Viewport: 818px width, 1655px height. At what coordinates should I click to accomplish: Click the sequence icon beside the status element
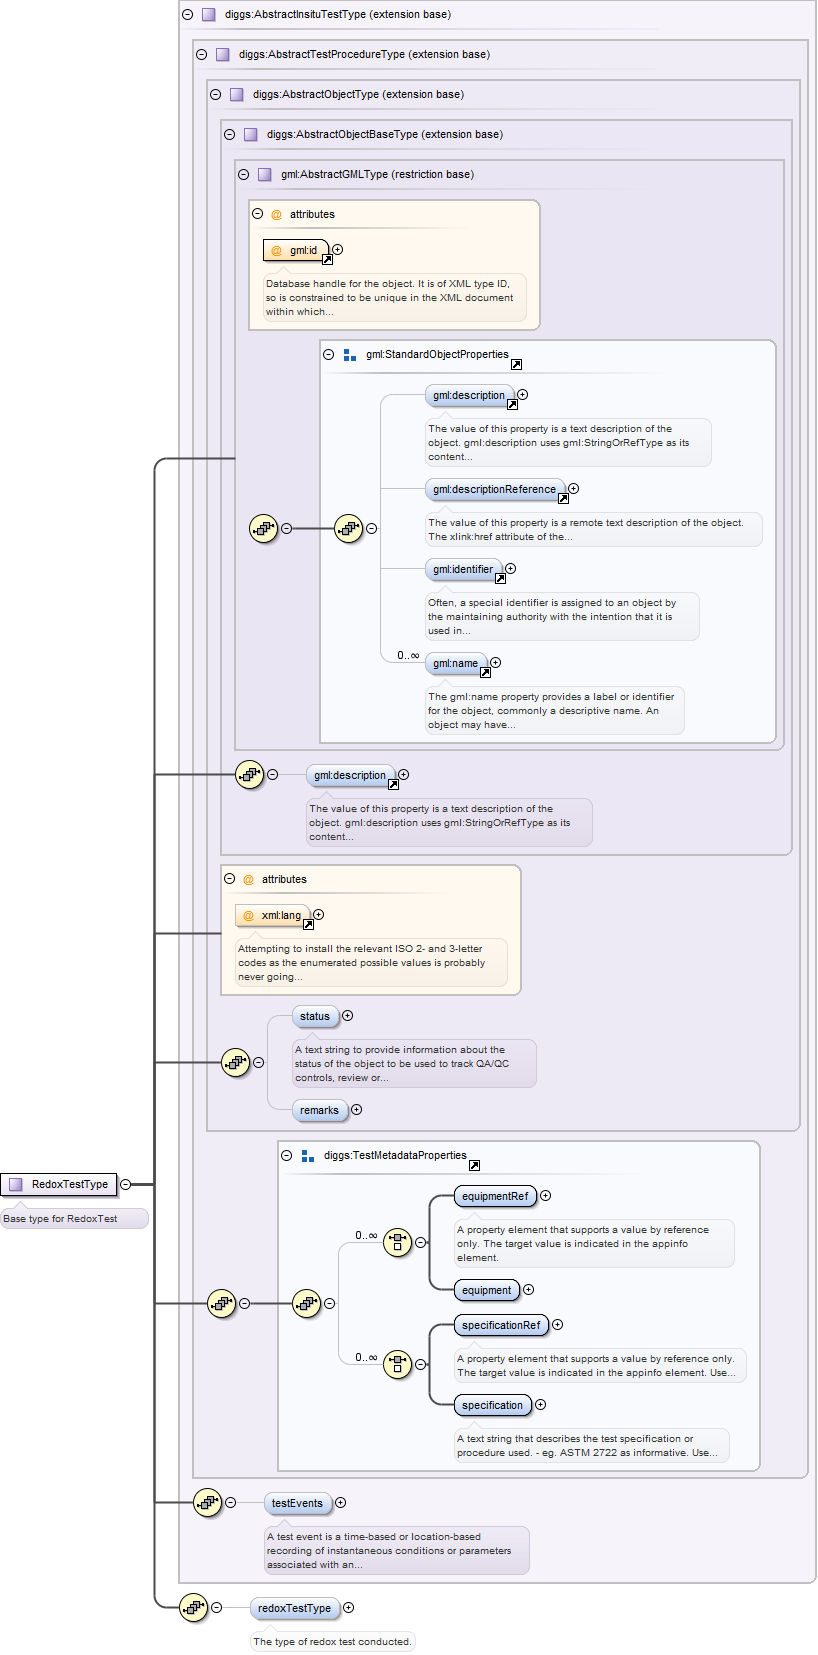[235, 1062]
